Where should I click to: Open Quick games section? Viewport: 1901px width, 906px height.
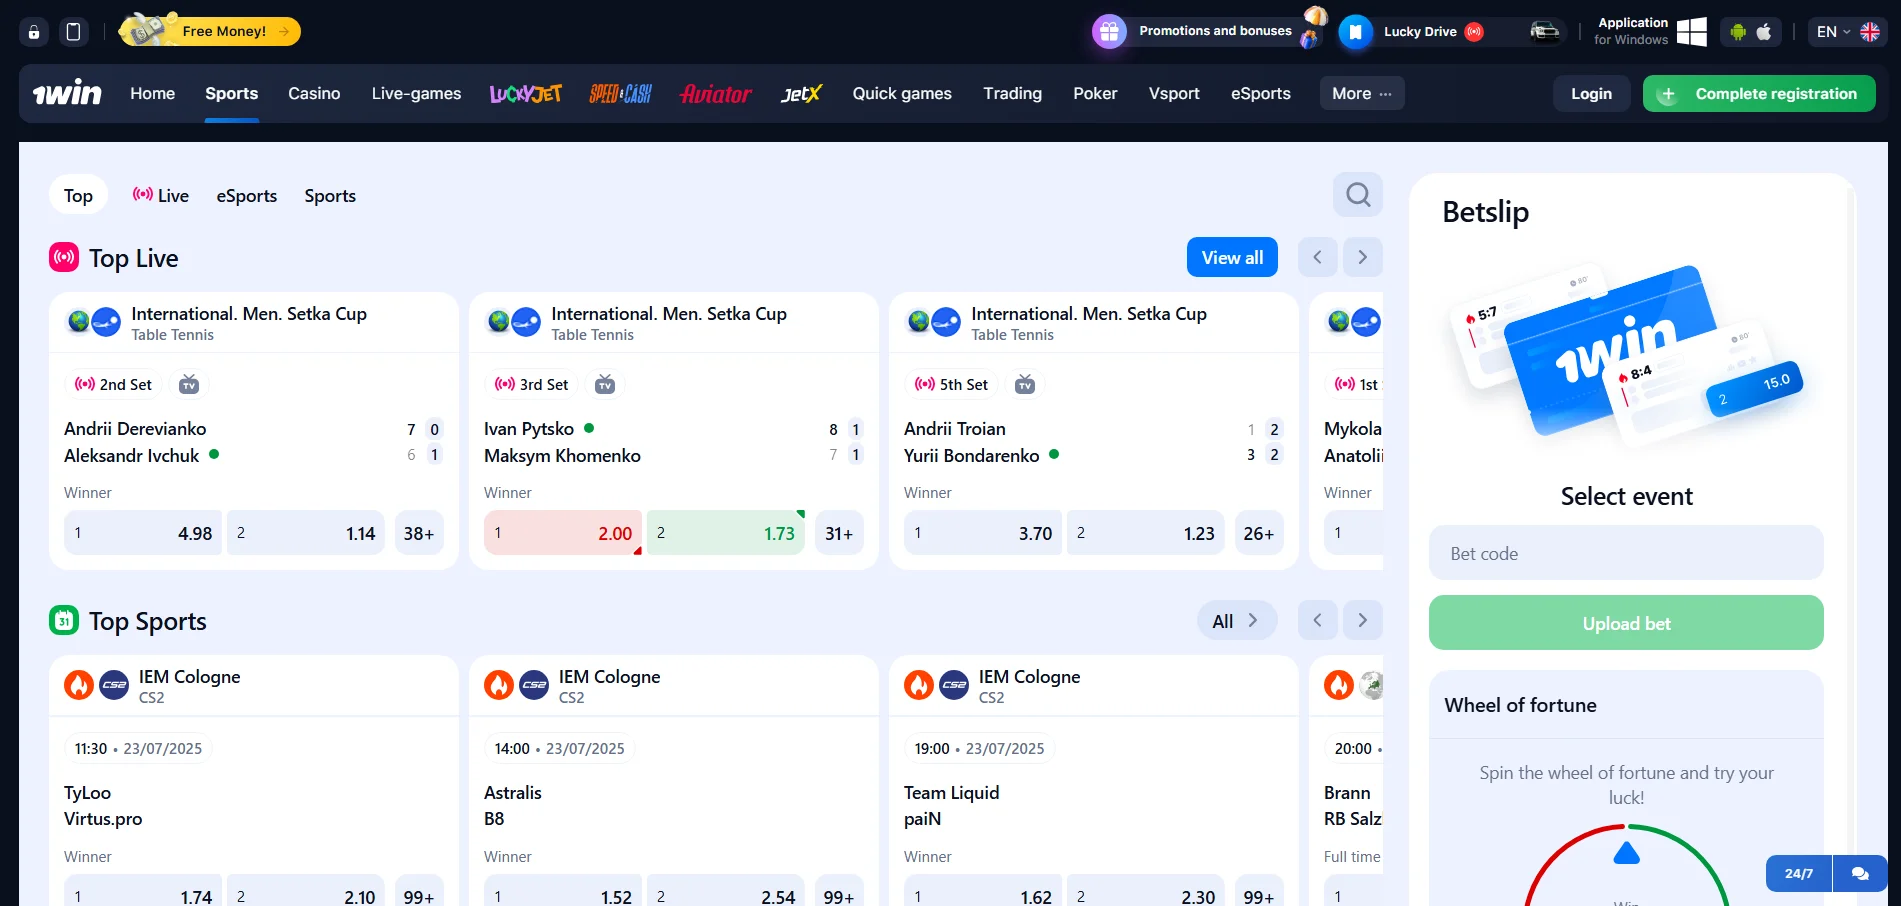pyautogui.click(x=902, y=93)
